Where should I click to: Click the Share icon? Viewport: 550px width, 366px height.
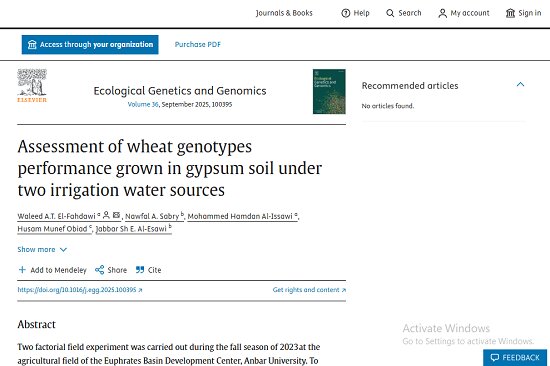(100, 270)
